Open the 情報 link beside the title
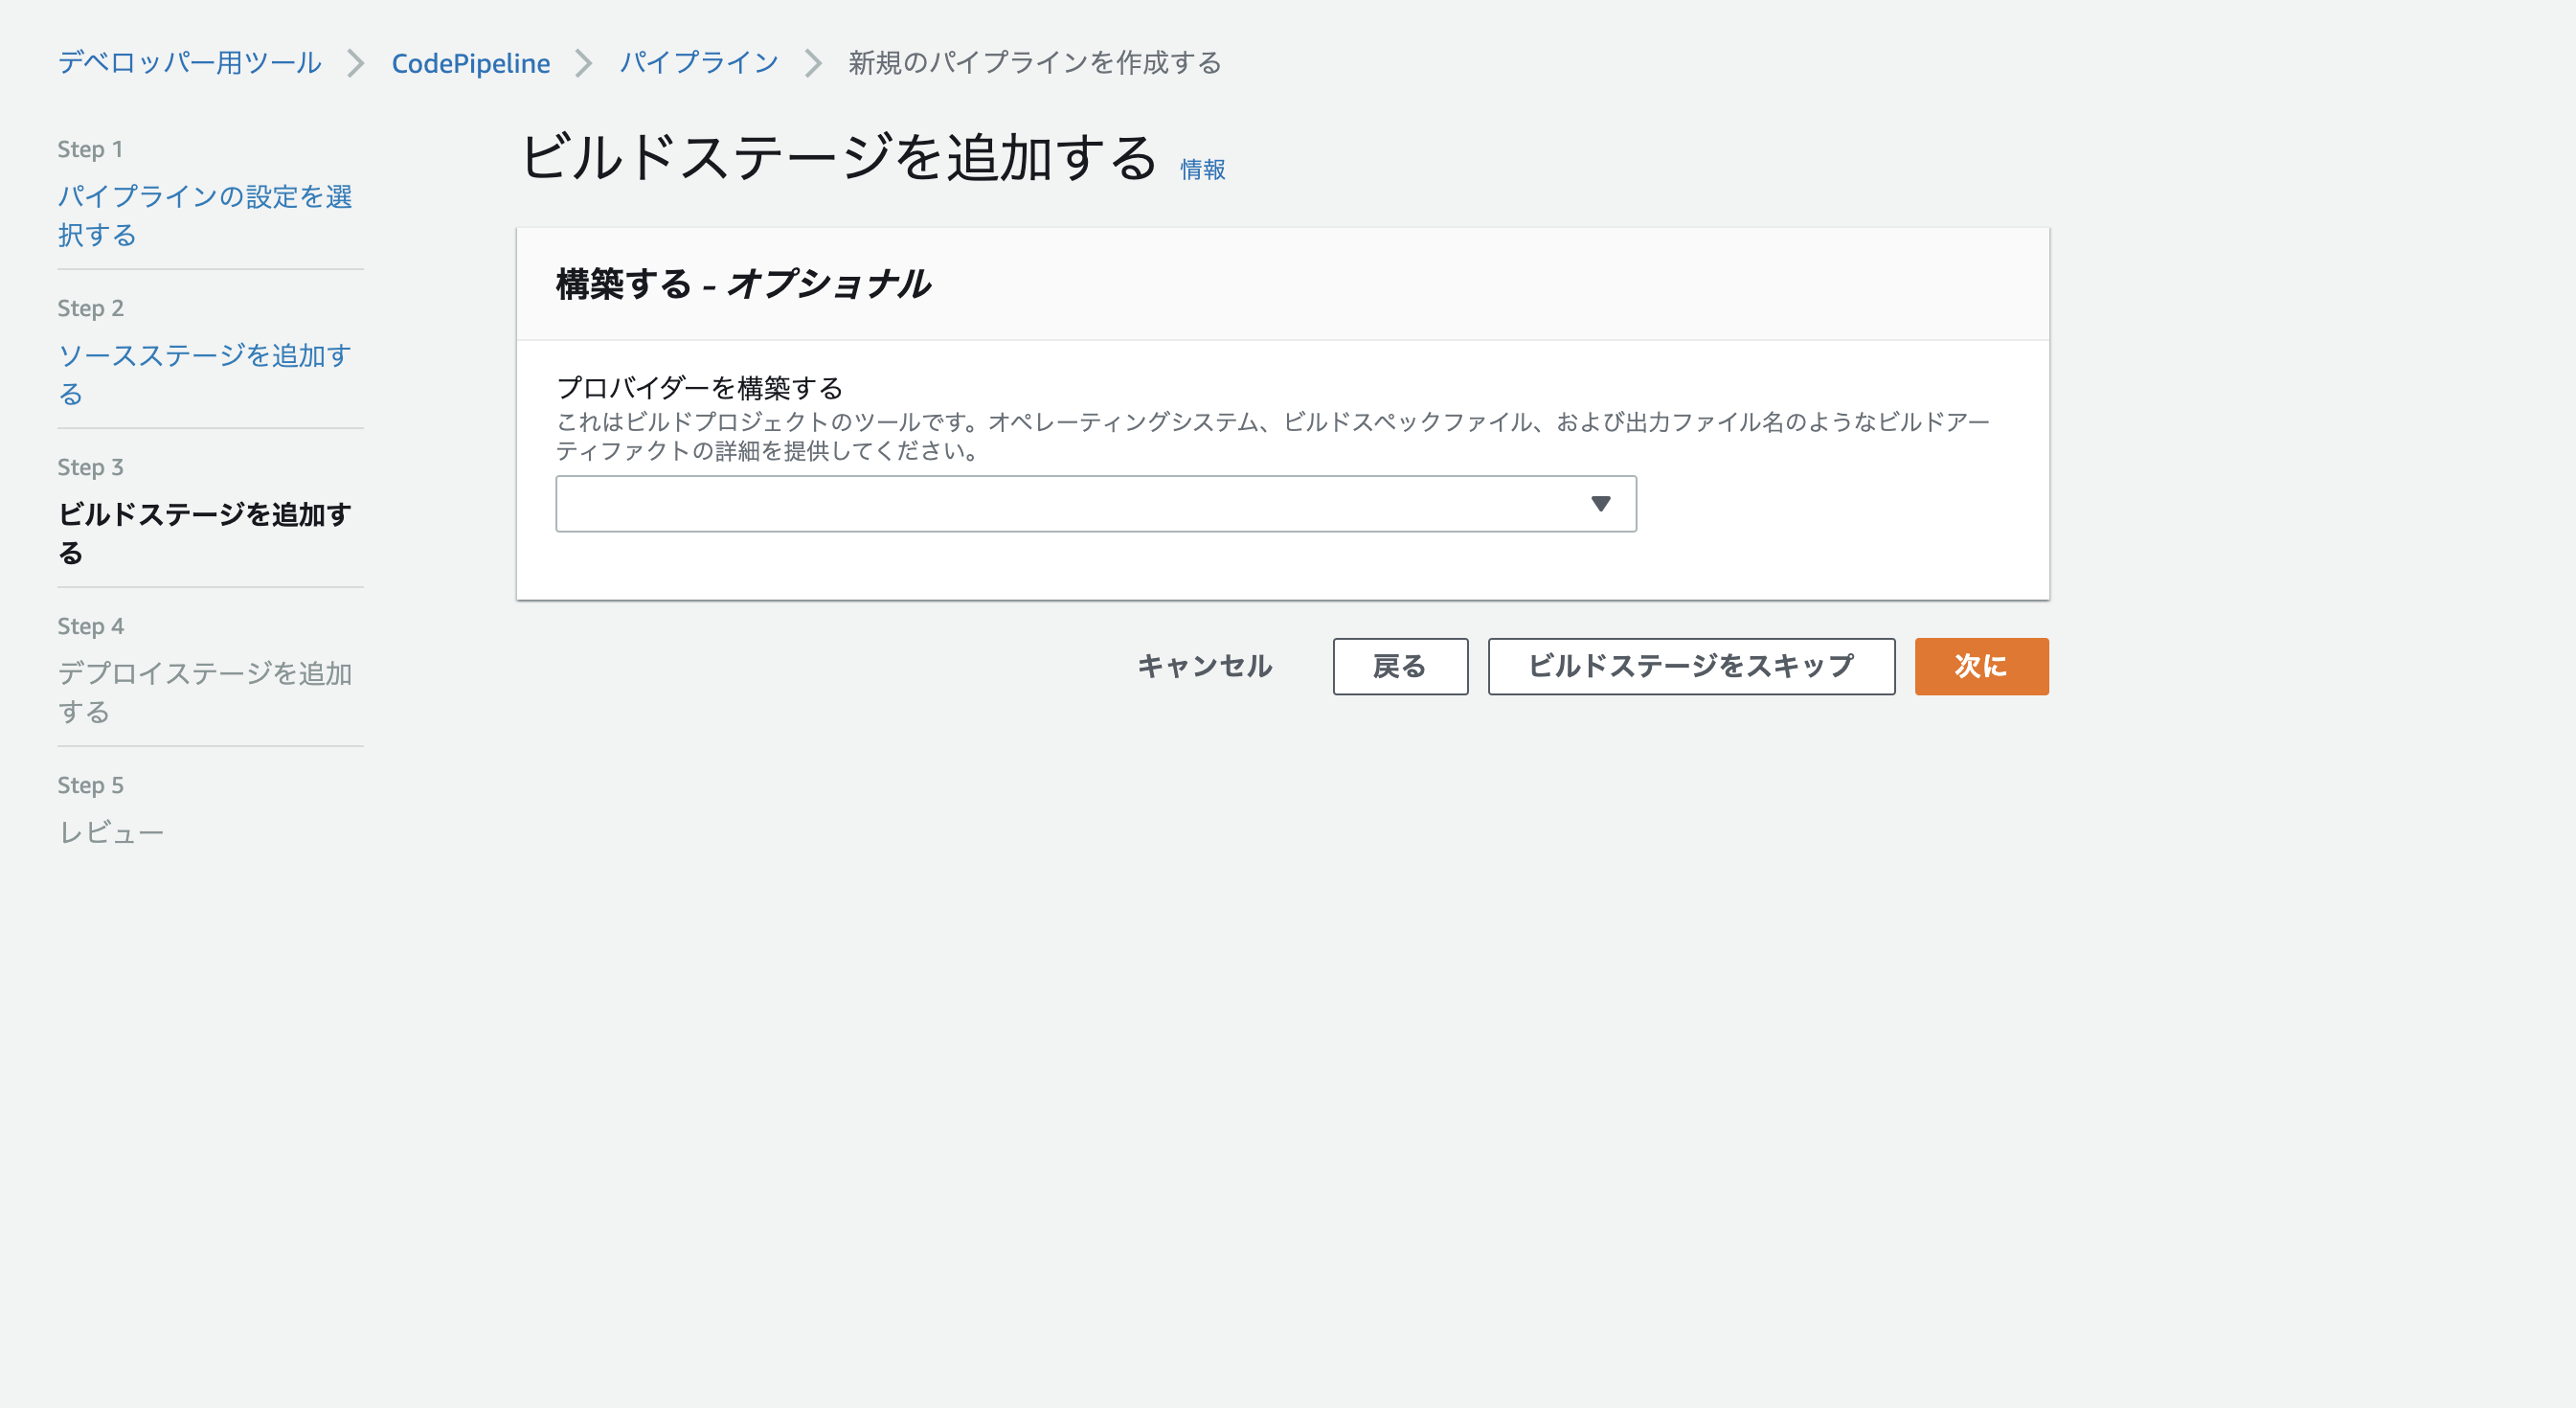Image resolution: width=2576 pixels, height=1408 pixels. click(x=1202, y=170)
